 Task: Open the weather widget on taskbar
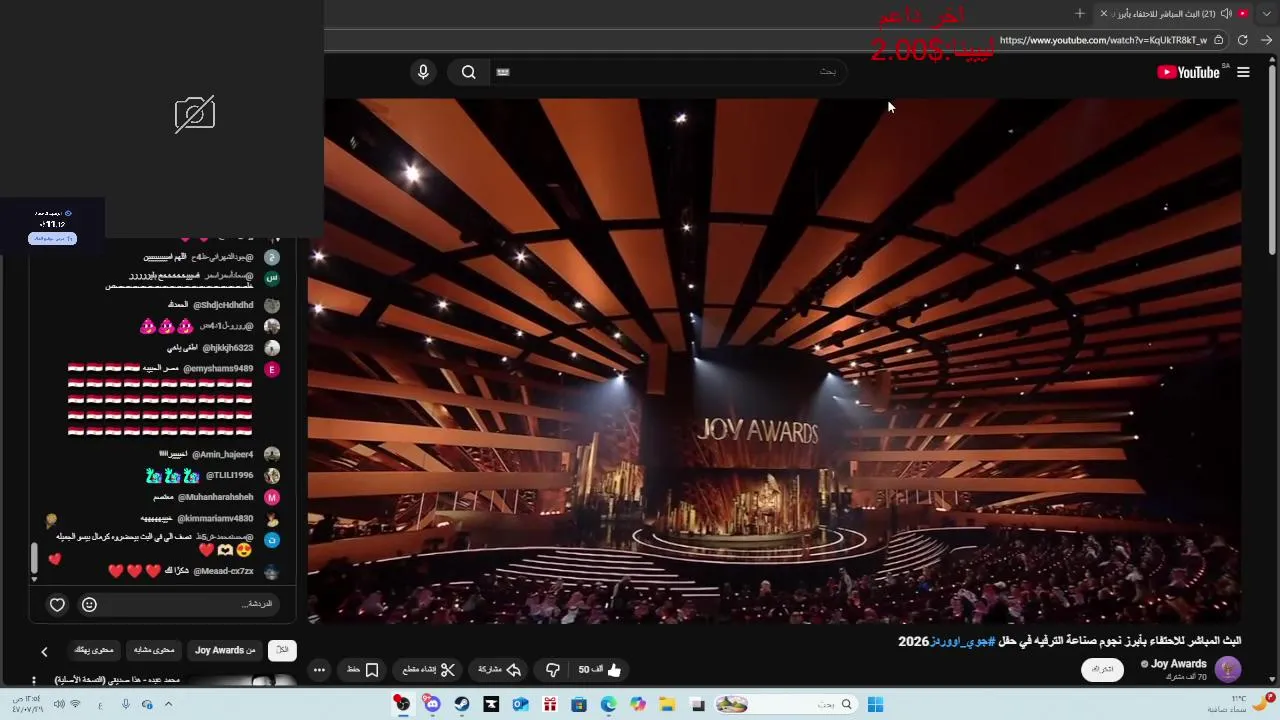click(1240, 704)
